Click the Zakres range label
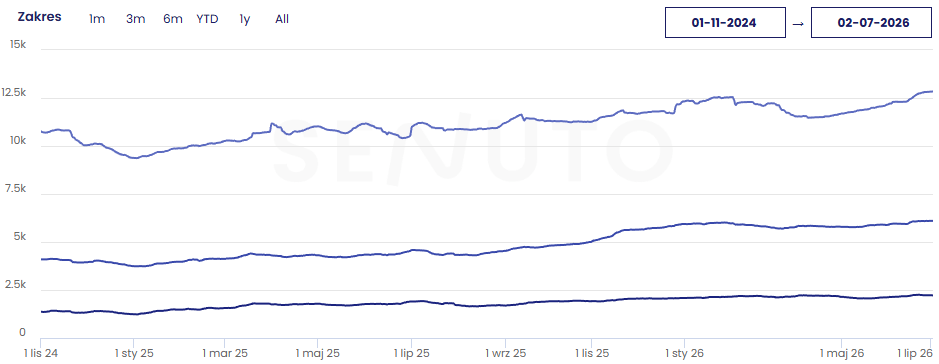Screen dimensions: 939x364 pyautogui.click(x=40, y=17)
